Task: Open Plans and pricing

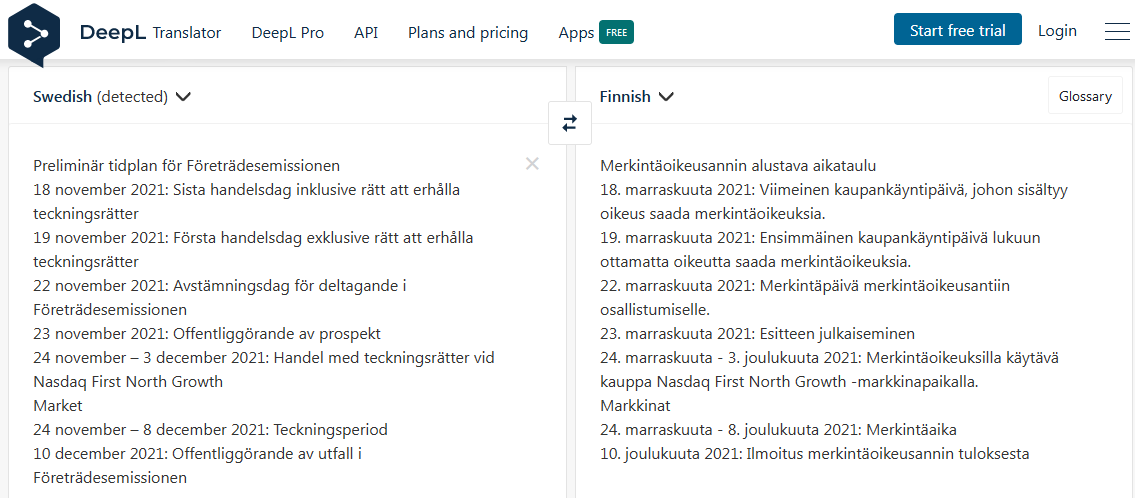Action: point(468,32)
